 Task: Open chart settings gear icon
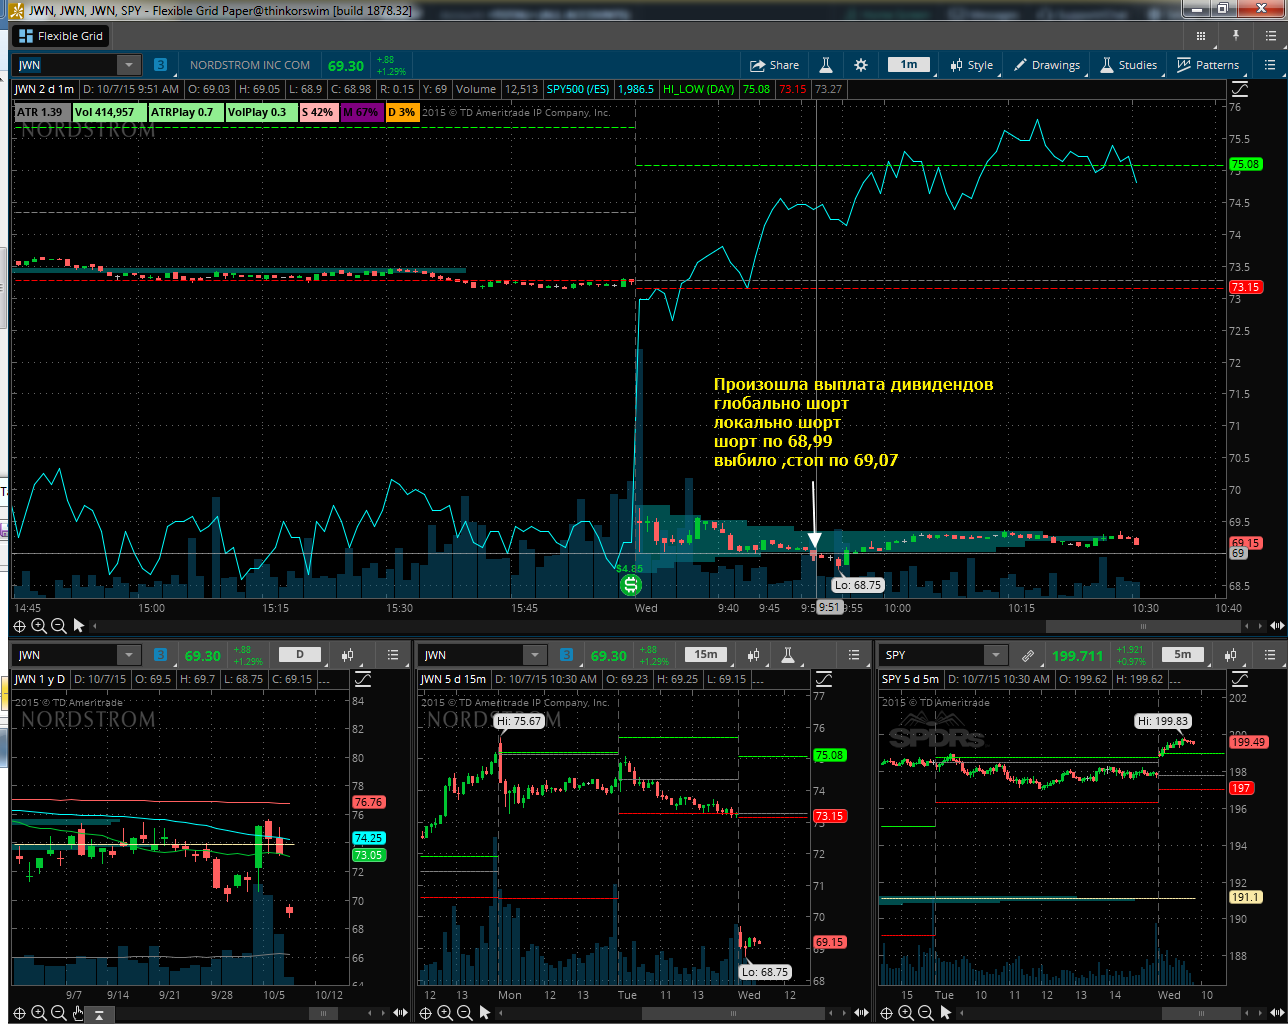[x=861, y=65]
